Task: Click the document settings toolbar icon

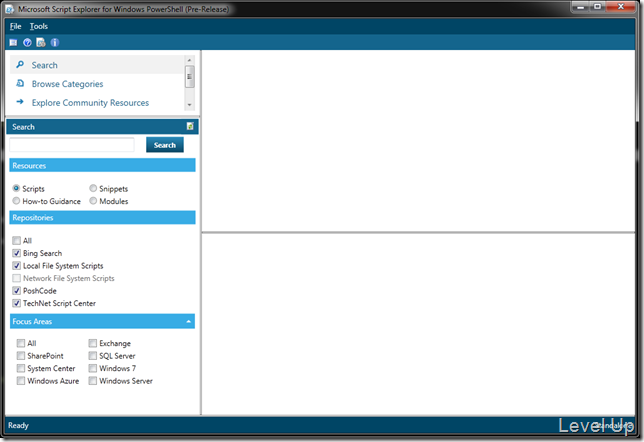Action: click(x=41, y=42)
